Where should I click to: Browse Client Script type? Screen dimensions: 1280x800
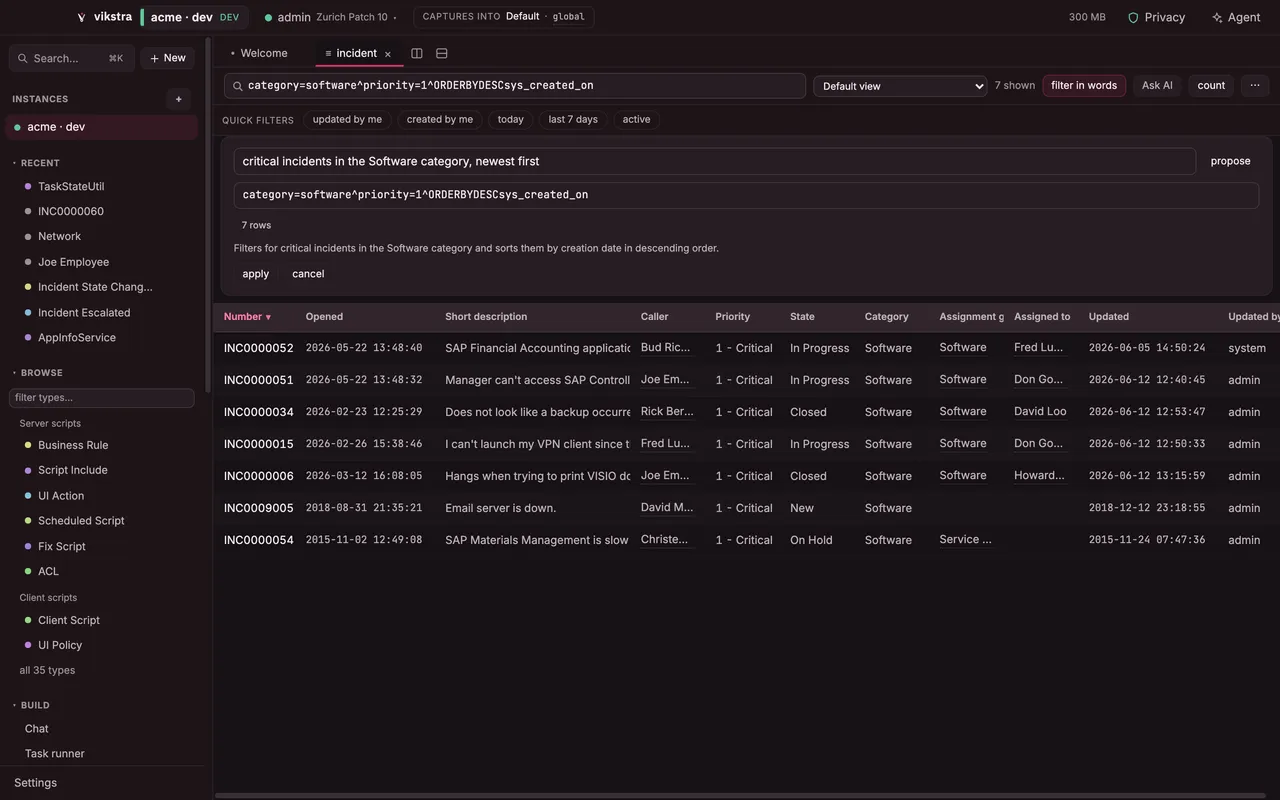(69, 620)
